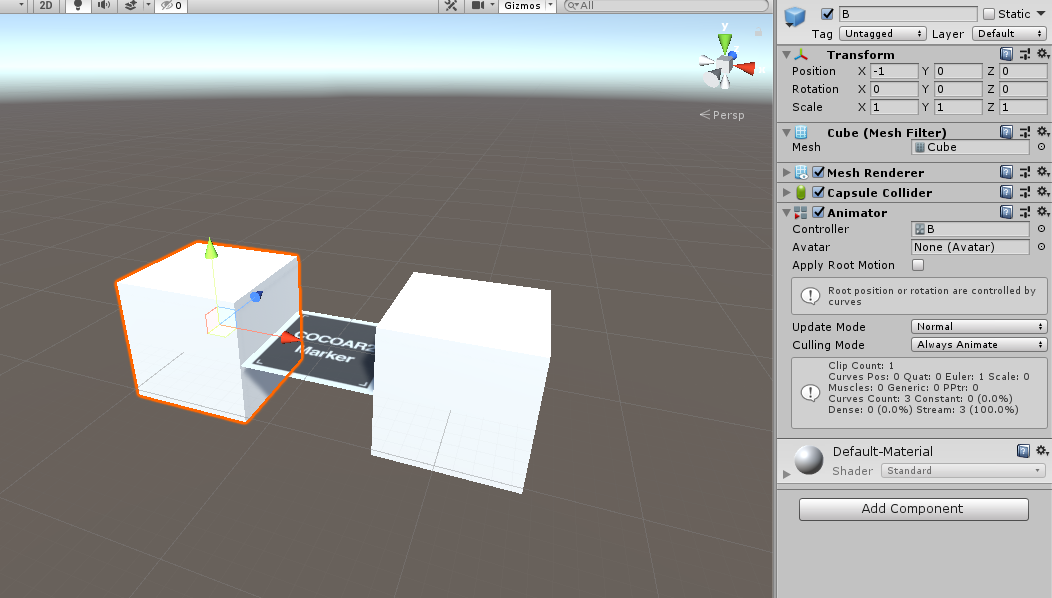1052x598 pixels.
Task: Open the Gizmos dropdown arrow
Action: (550, 5)
